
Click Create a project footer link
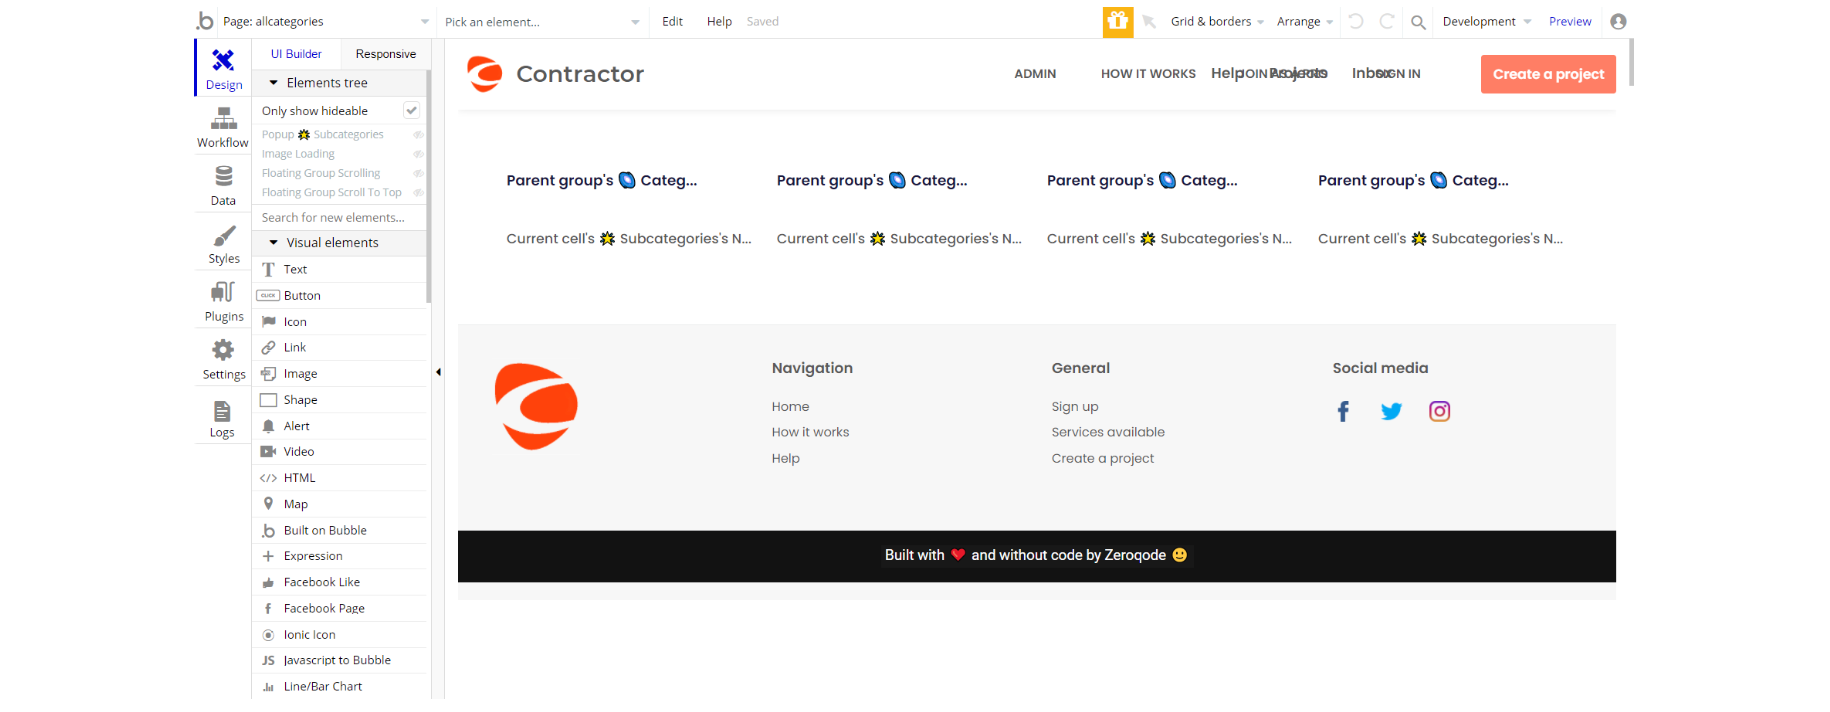pos(1102,458)
